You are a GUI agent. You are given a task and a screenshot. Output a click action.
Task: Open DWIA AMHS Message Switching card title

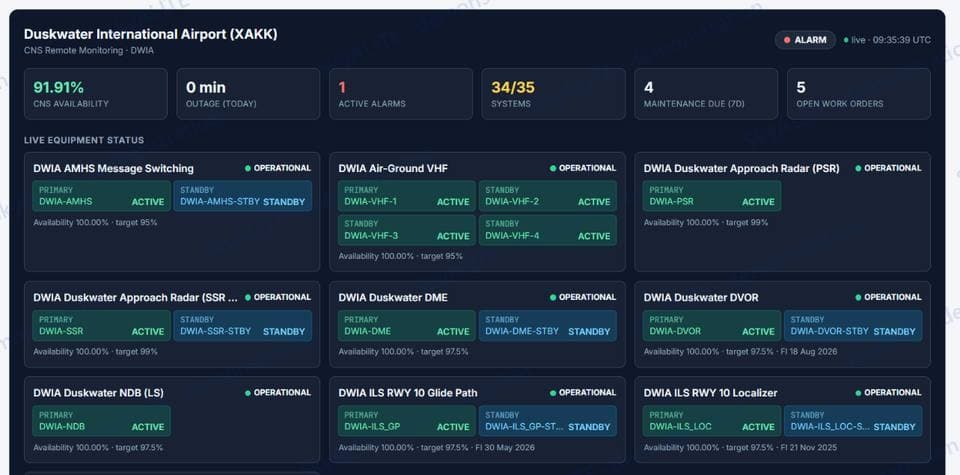click(113, 168)
